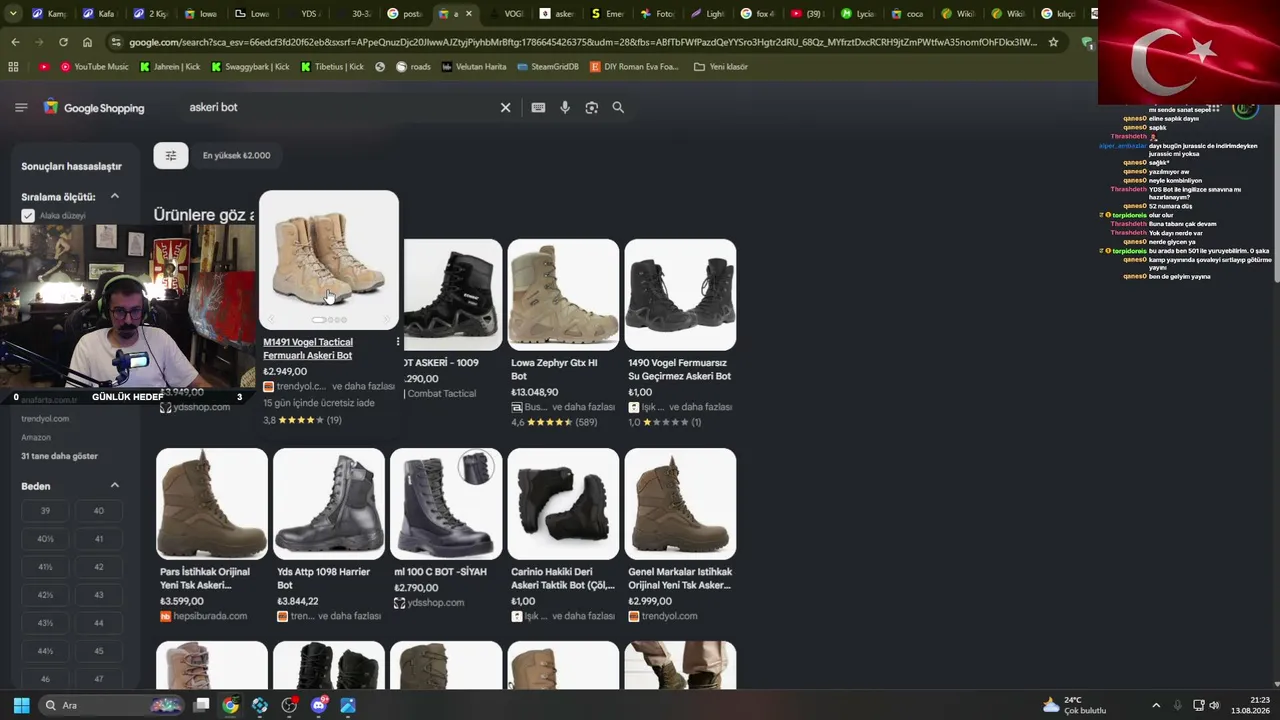The width and height of the screenshot is (1280, 720).
Task: Switch to the YouTube (39) browser tab
Action: (807, 14)
